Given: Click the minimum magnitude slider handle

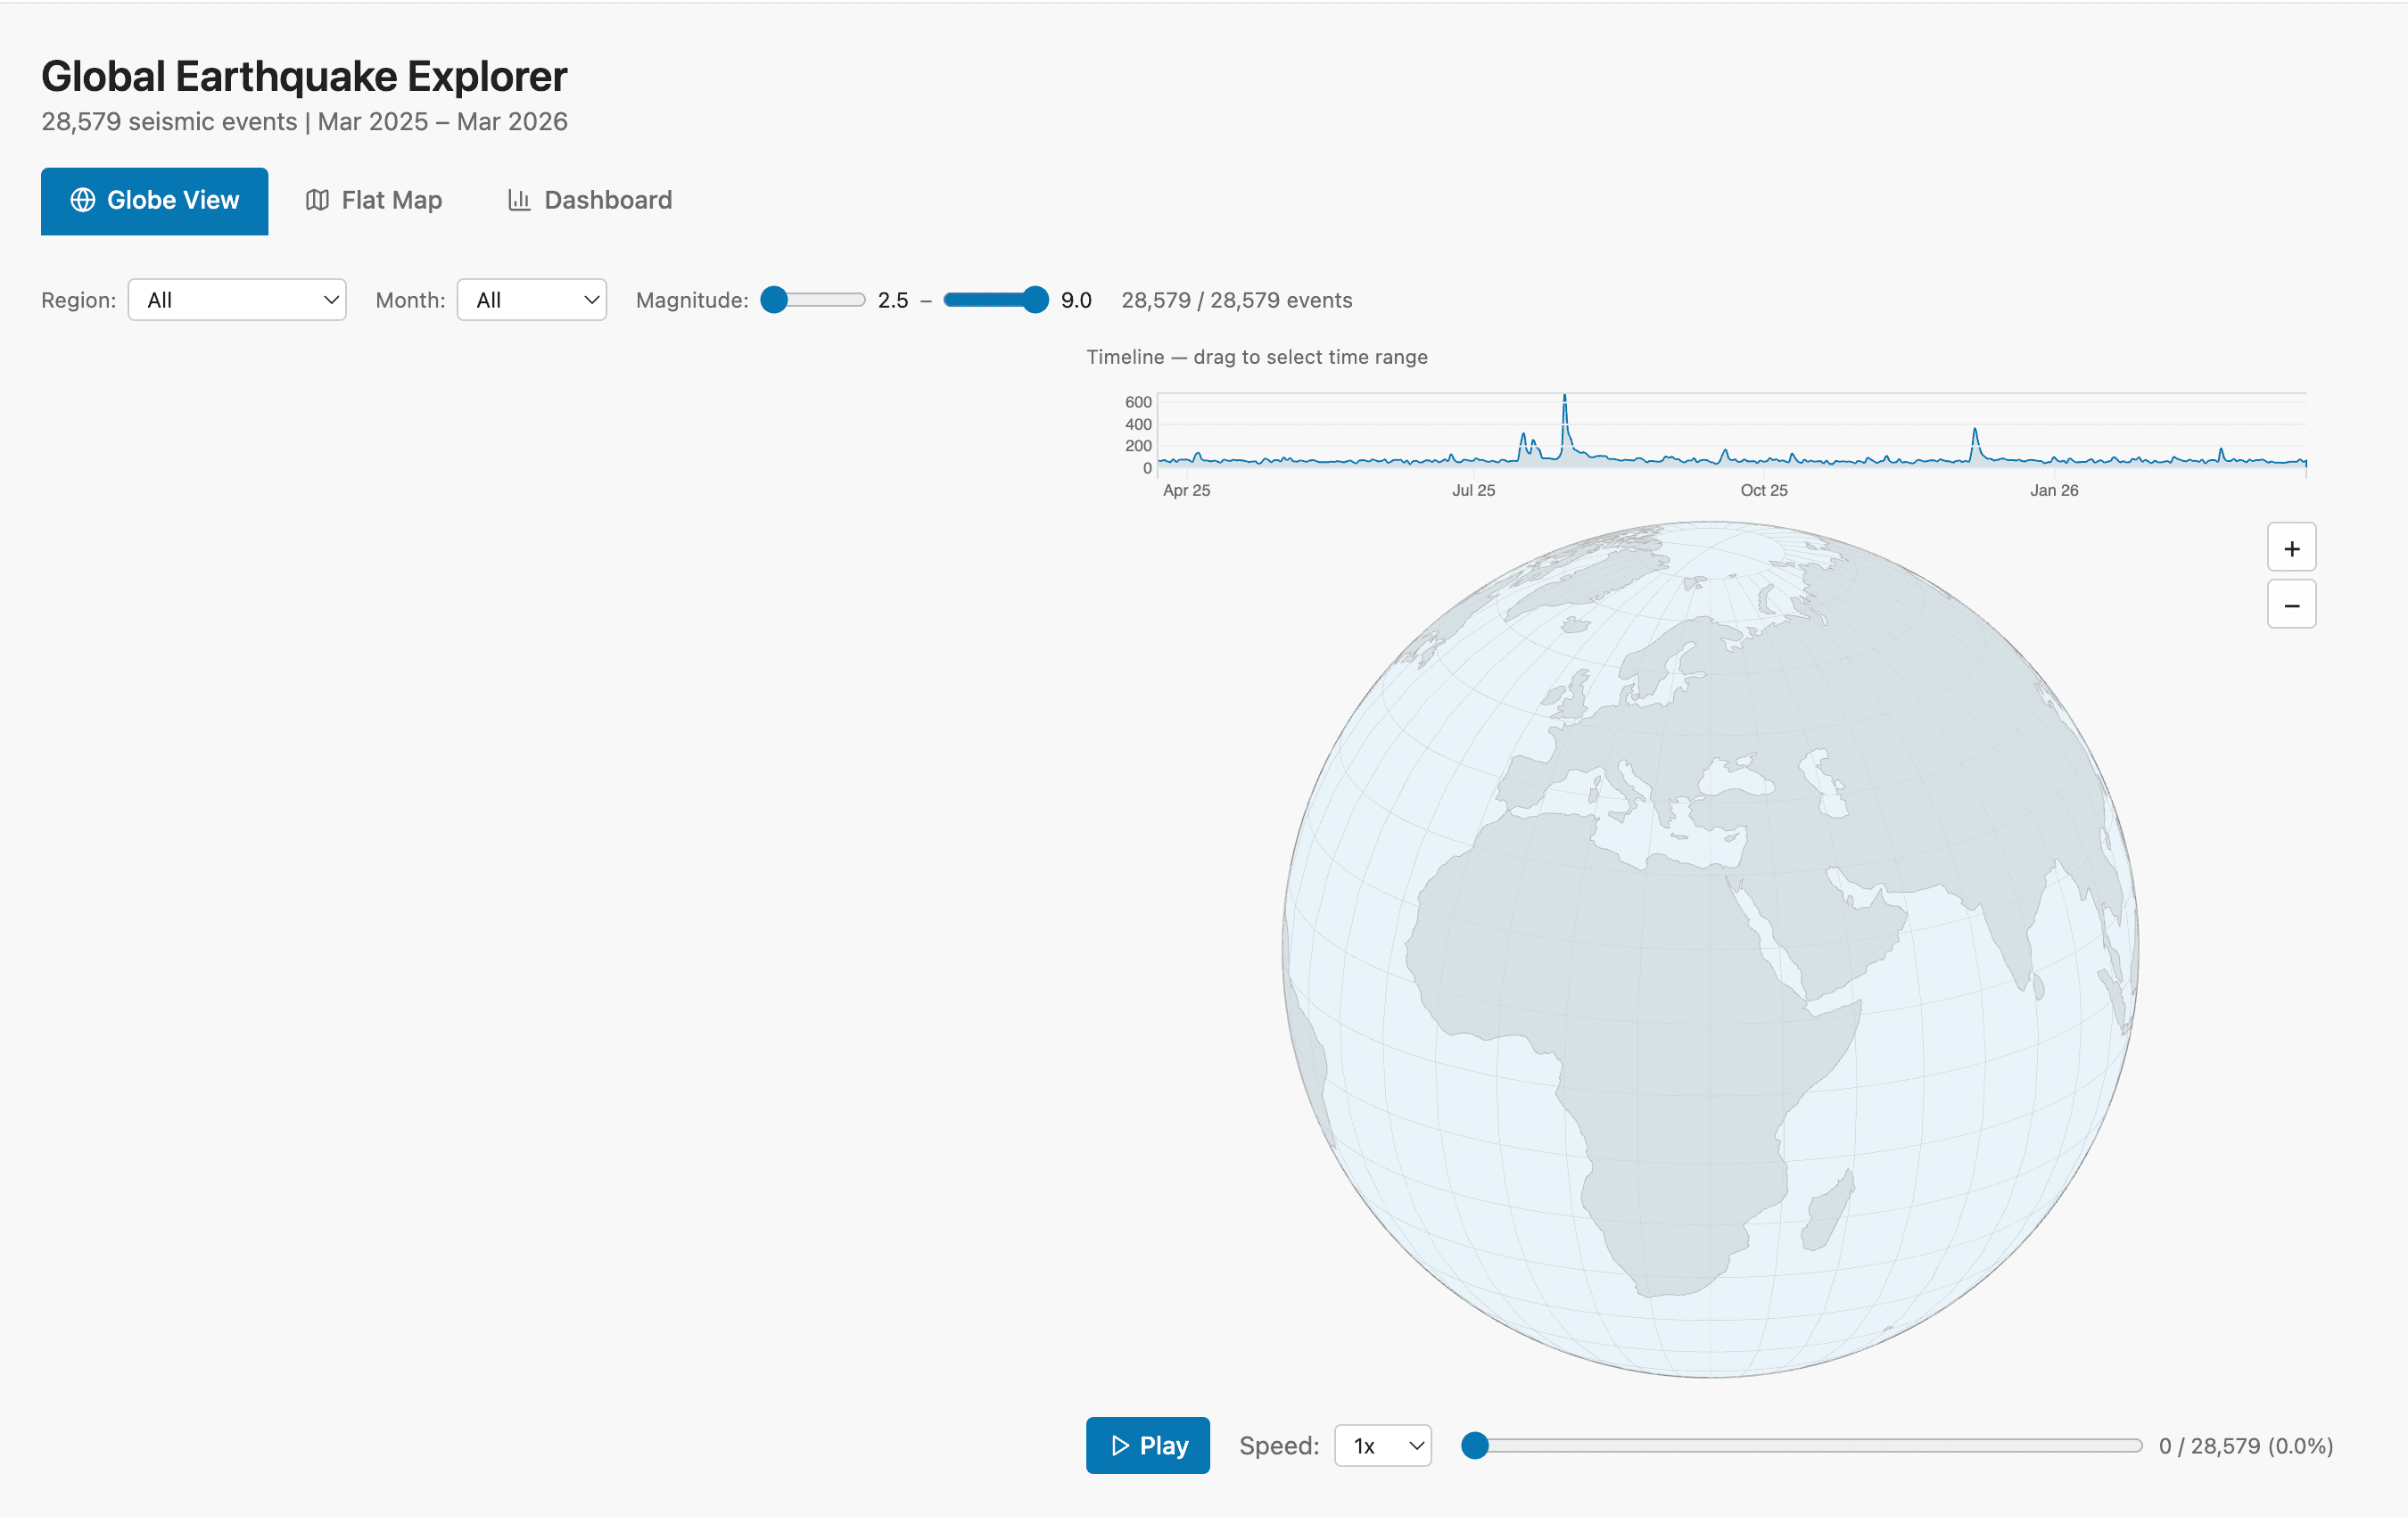Looking at the screenshot, I should point(774,300).
